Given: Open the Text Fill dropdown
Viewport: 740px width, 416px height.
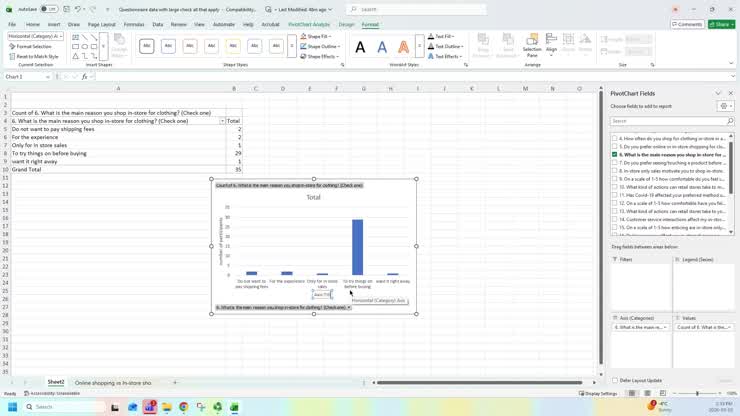Looking at the screenshot, I should [441, 36].
